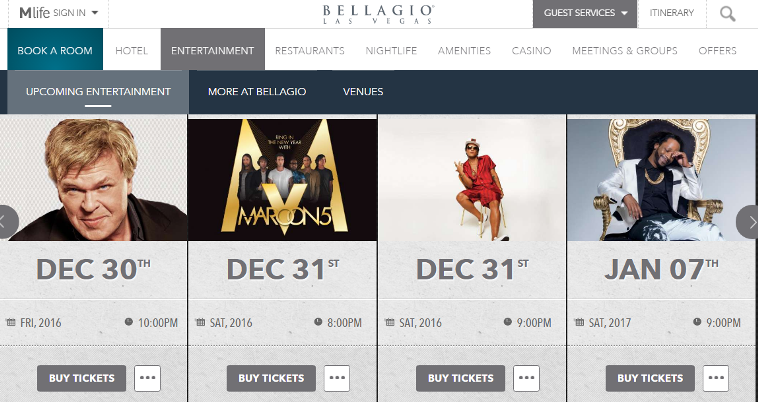Image resolution: width=758 pixels, height=402 pixels.
Task: Buy tickets for the Jan 07th show
Action: click(x=650, y=378)
